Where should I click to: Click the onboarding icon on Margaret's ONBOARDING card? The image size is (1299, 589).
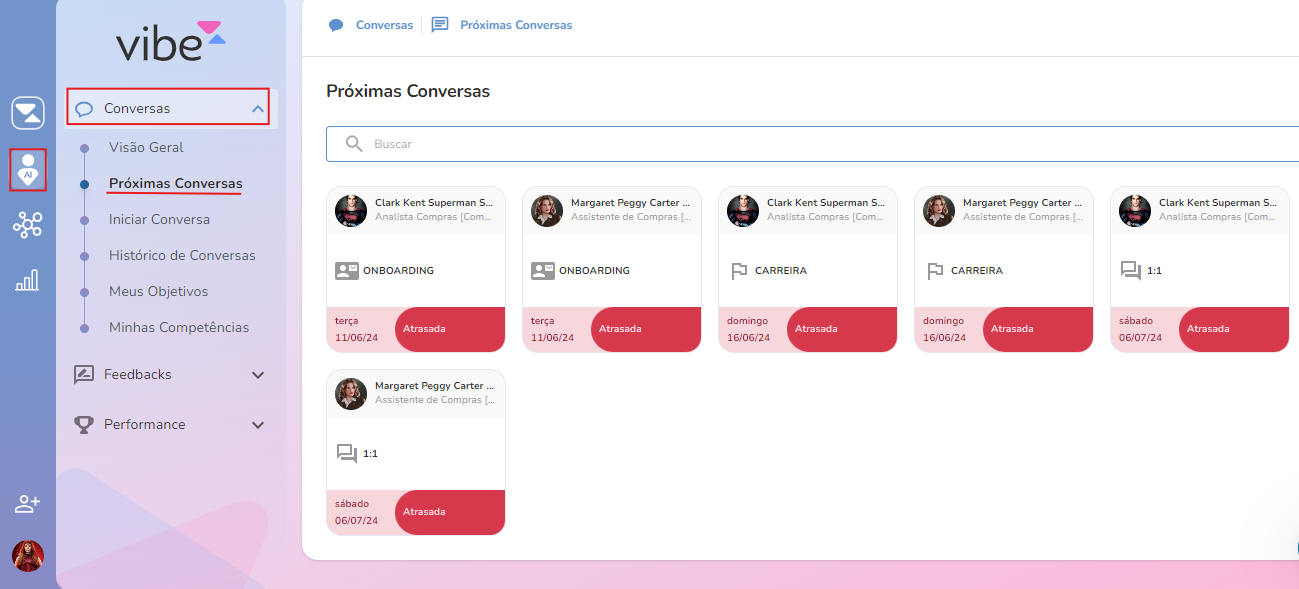click(542, 270)
